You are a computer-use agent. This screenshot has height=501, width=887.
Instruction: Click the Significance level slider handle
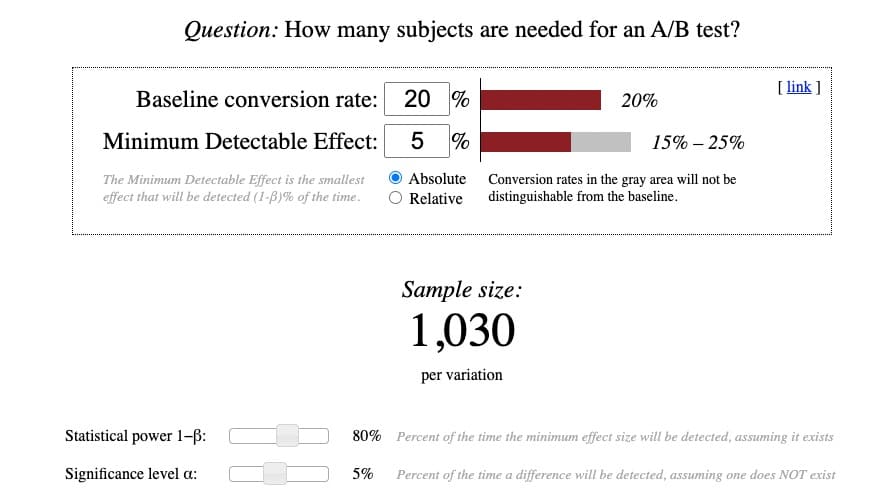tap(275, 474)
